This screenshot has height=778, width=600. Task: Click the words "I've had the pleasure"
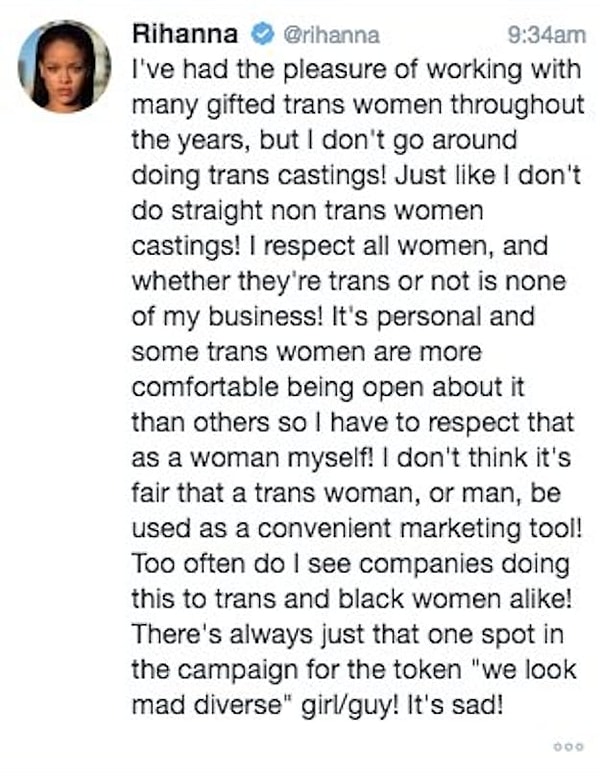pyautogui.click(x=227, y=69)
